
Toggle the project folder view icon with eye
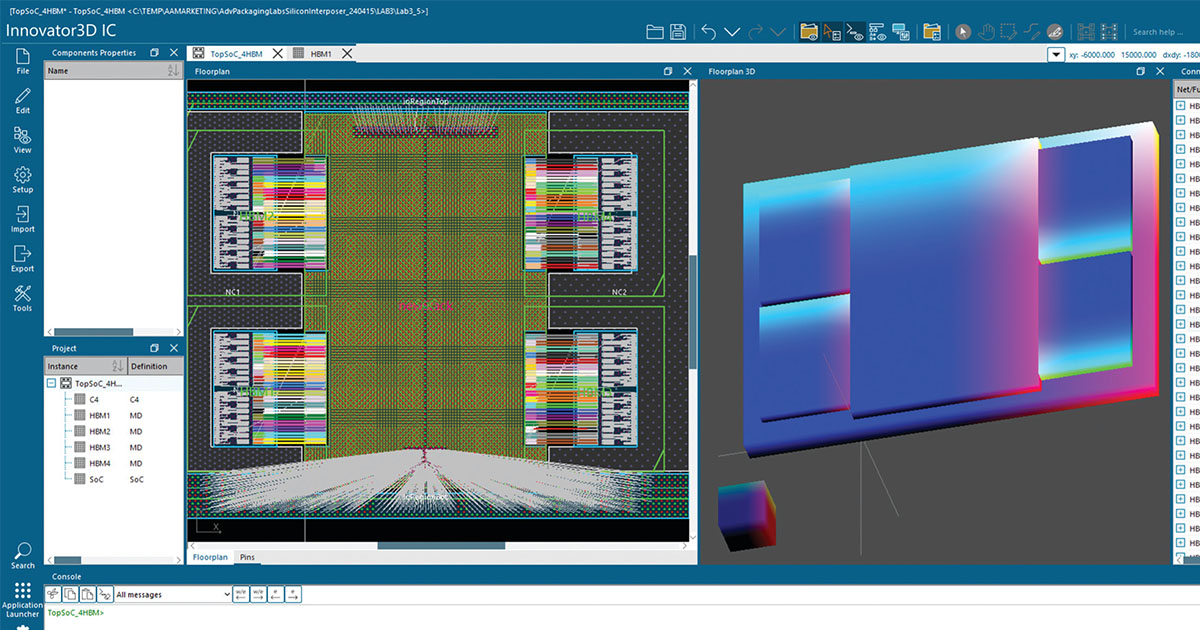810,31
